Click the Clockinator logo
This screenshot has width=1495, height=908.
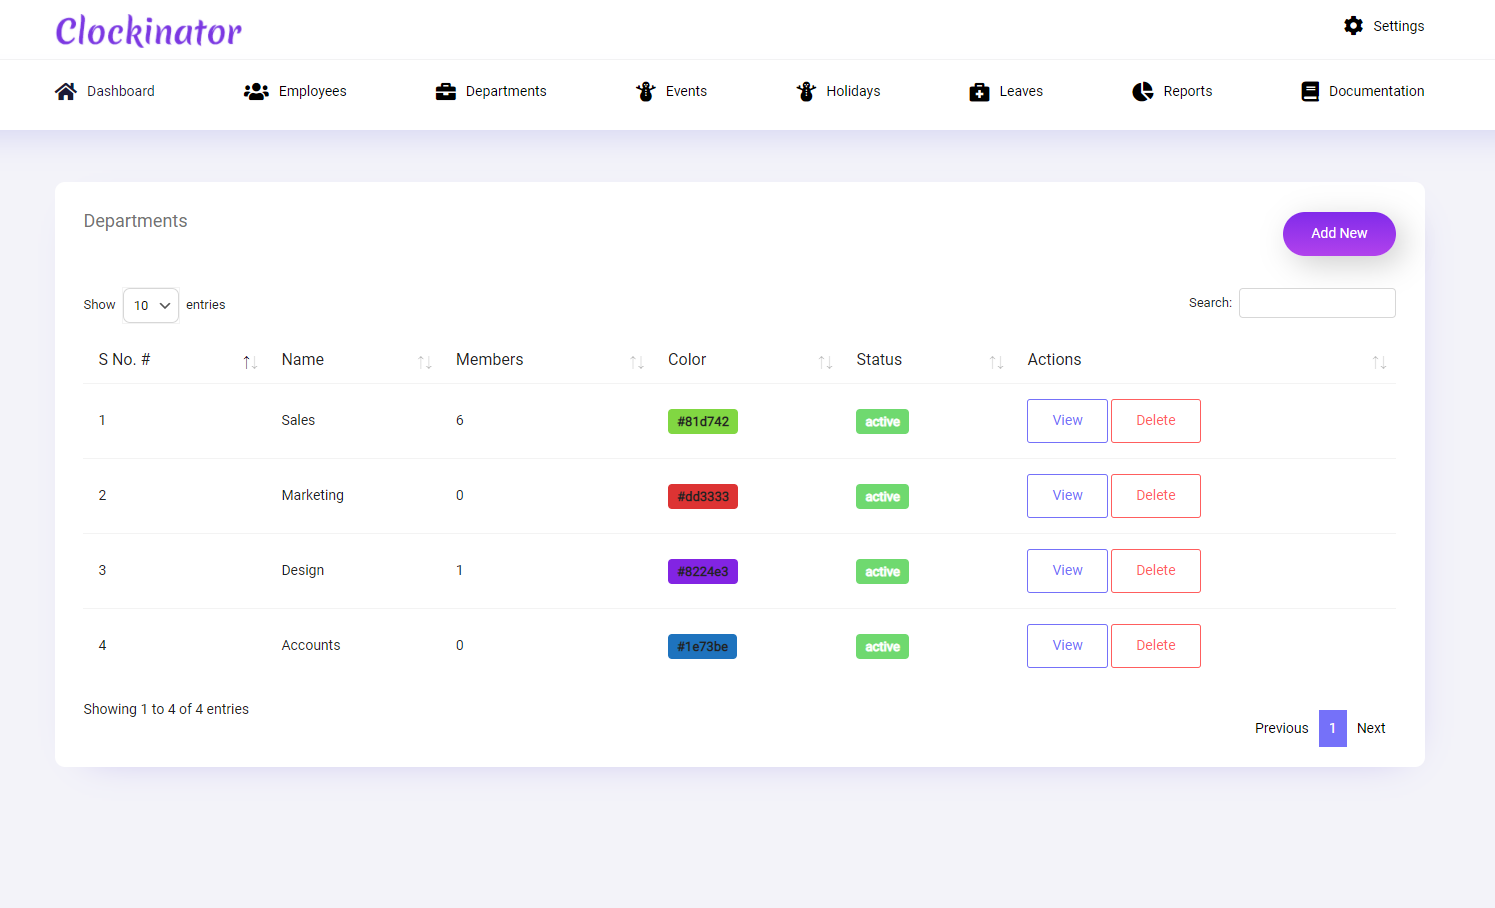coord(148,31)
